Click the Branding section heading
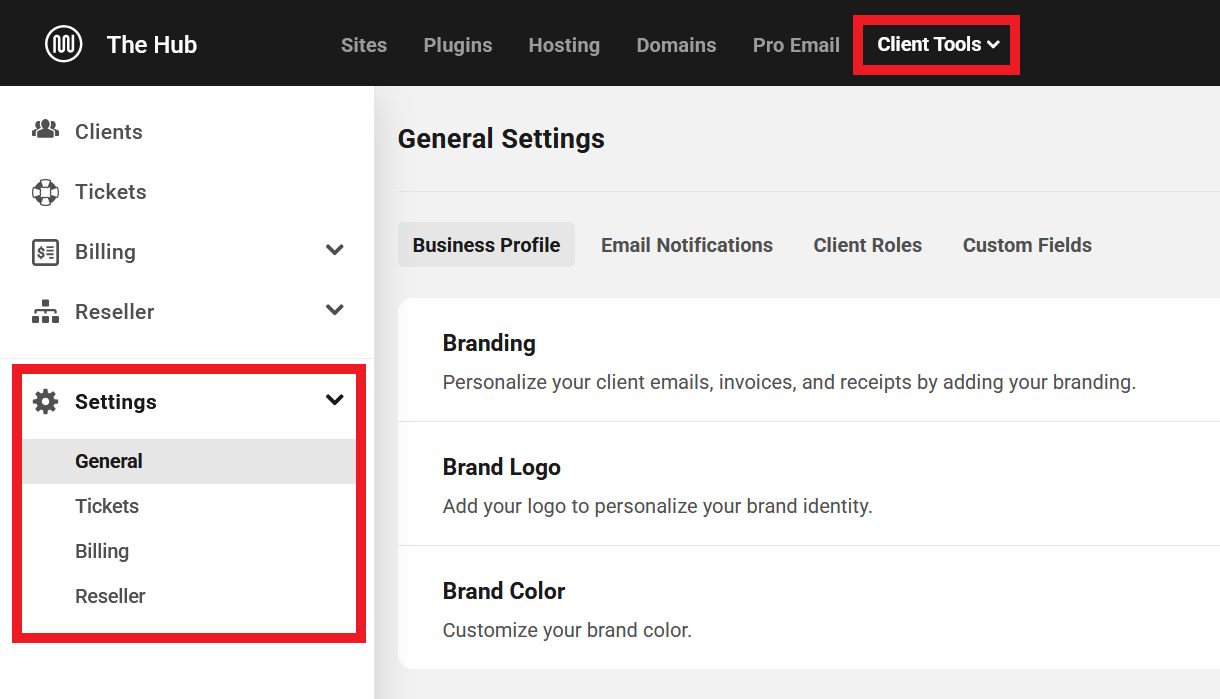Screen dimensions: 1220x699 [489, 343]
